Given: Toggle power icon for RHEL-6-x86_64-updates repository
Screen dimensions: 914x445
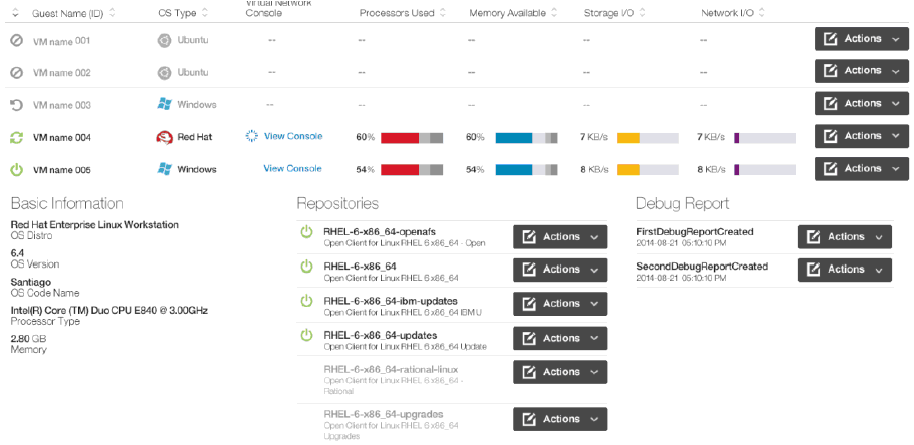Looking at the screenshot, I should click(307, 335).
